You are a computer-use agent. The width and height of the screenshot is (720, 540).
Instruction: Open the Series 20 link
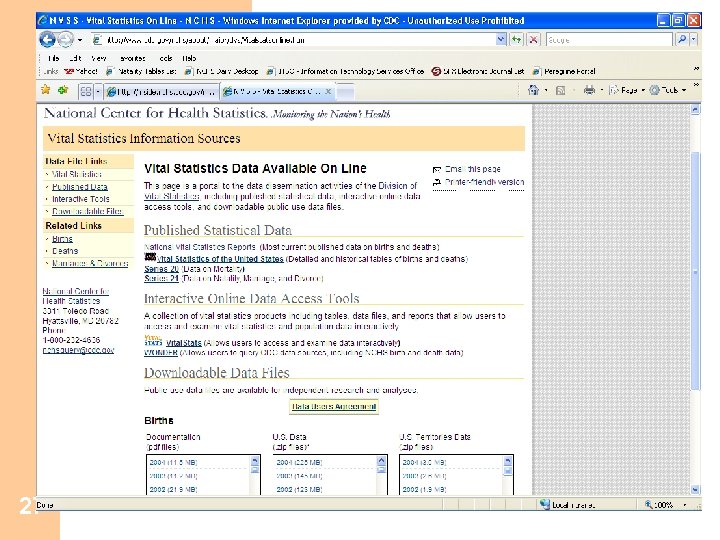161,269
